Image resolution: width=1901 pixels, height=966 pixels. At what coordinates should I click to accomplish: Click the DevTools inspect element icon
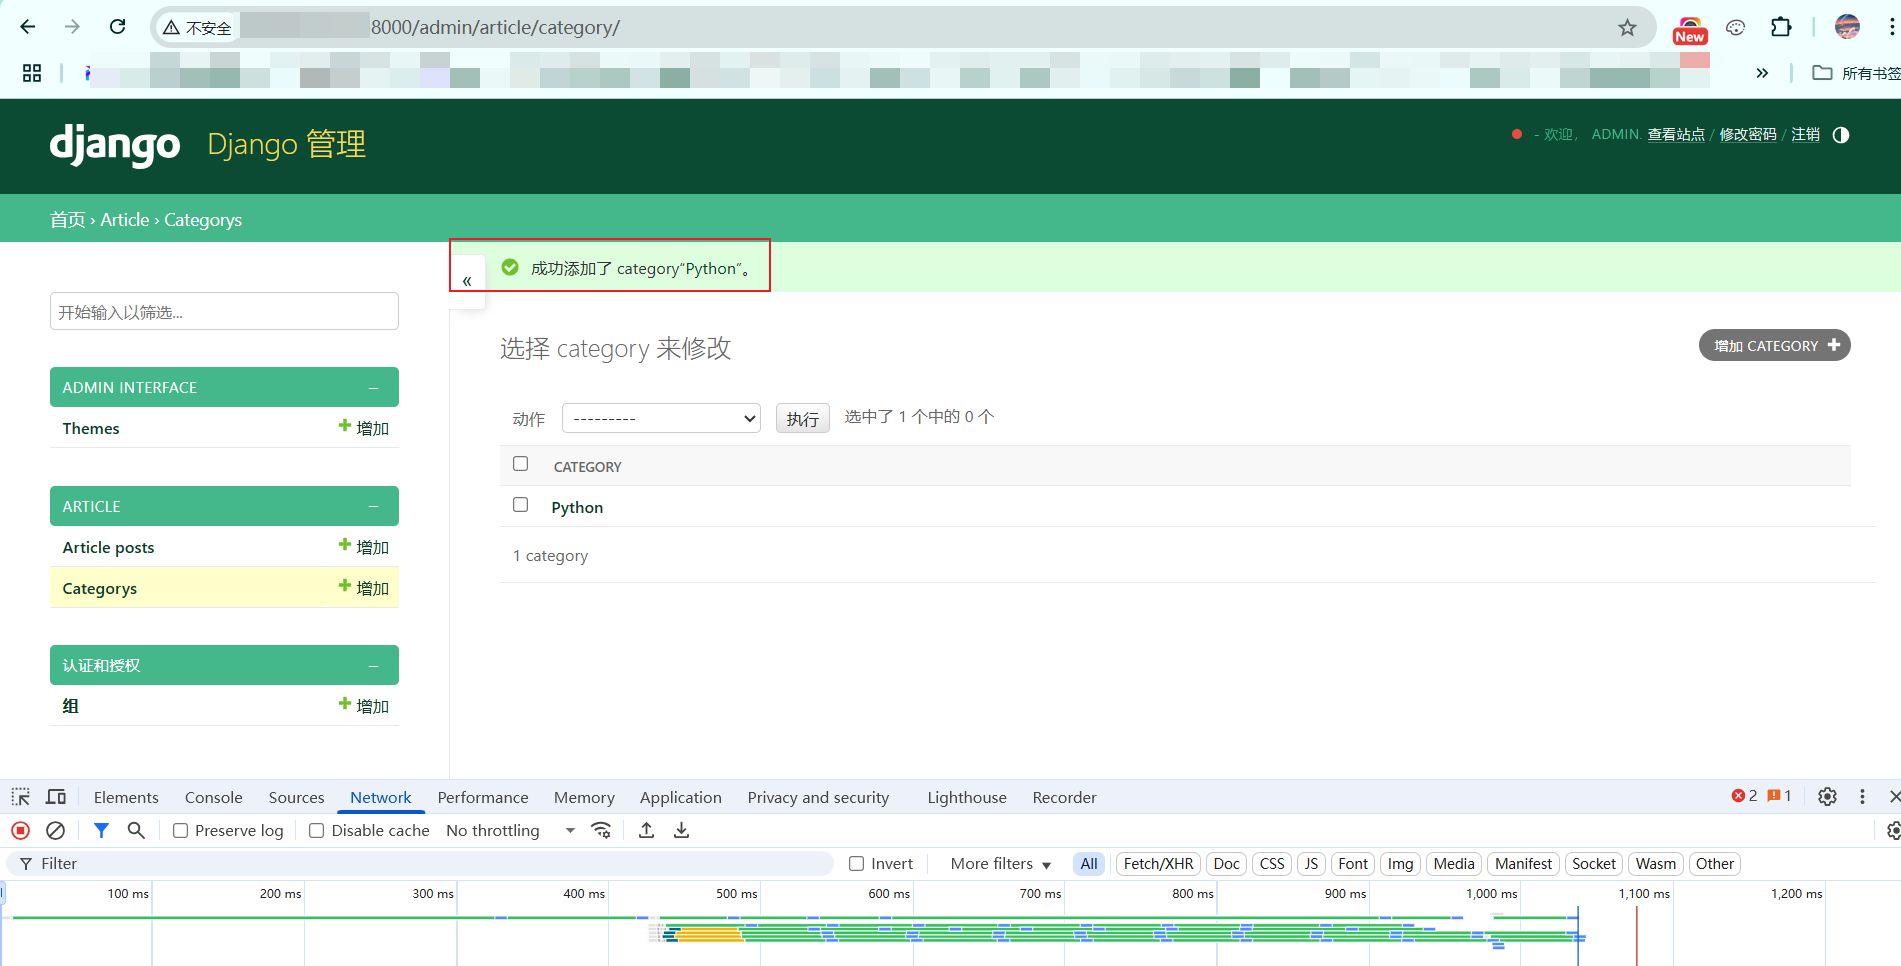20,797
